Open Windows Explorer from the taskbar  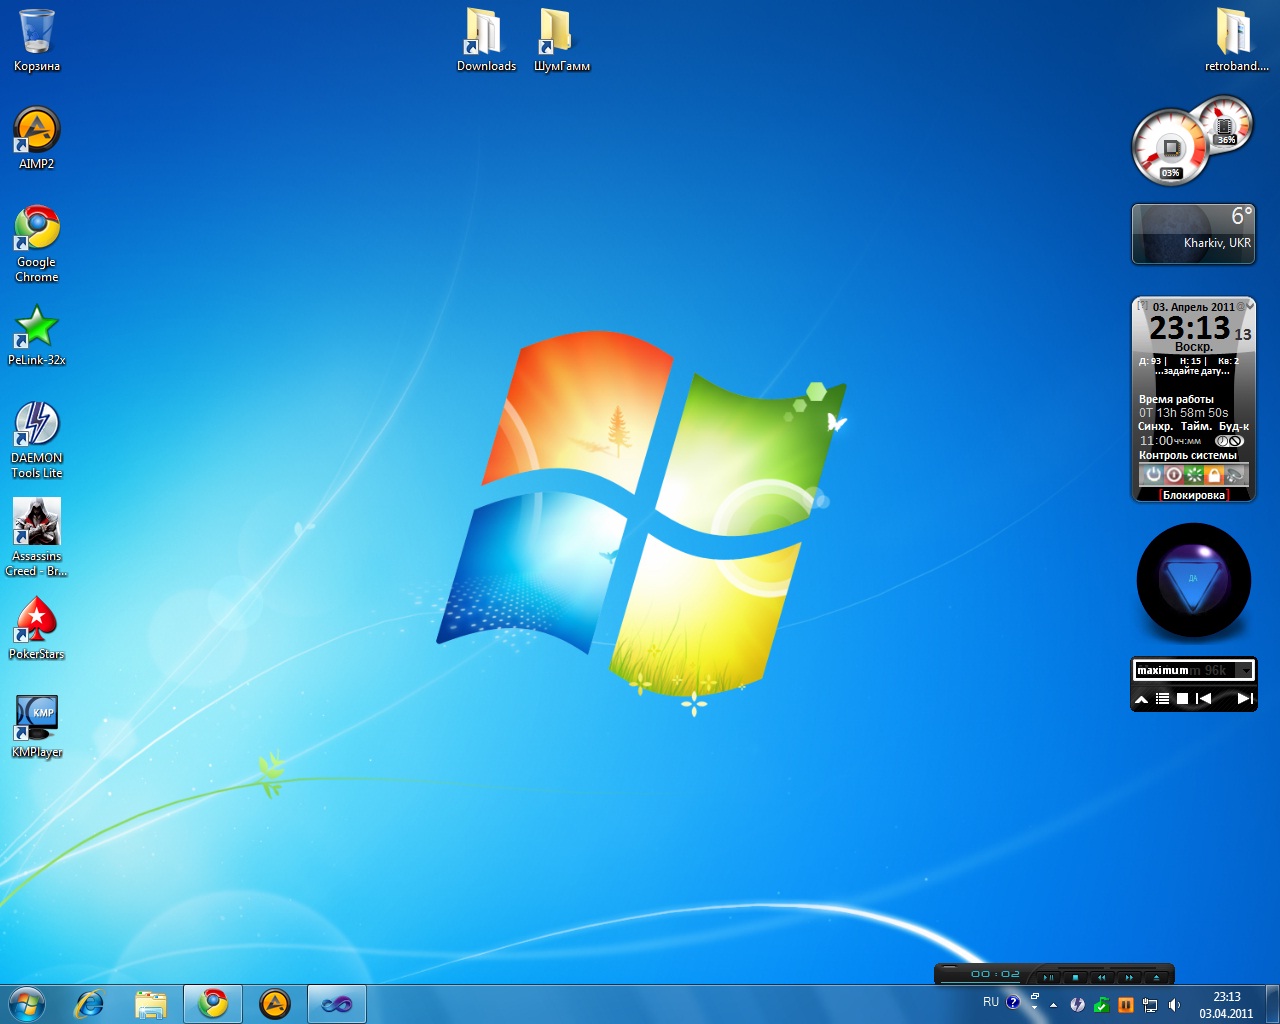coord(151,1004)
